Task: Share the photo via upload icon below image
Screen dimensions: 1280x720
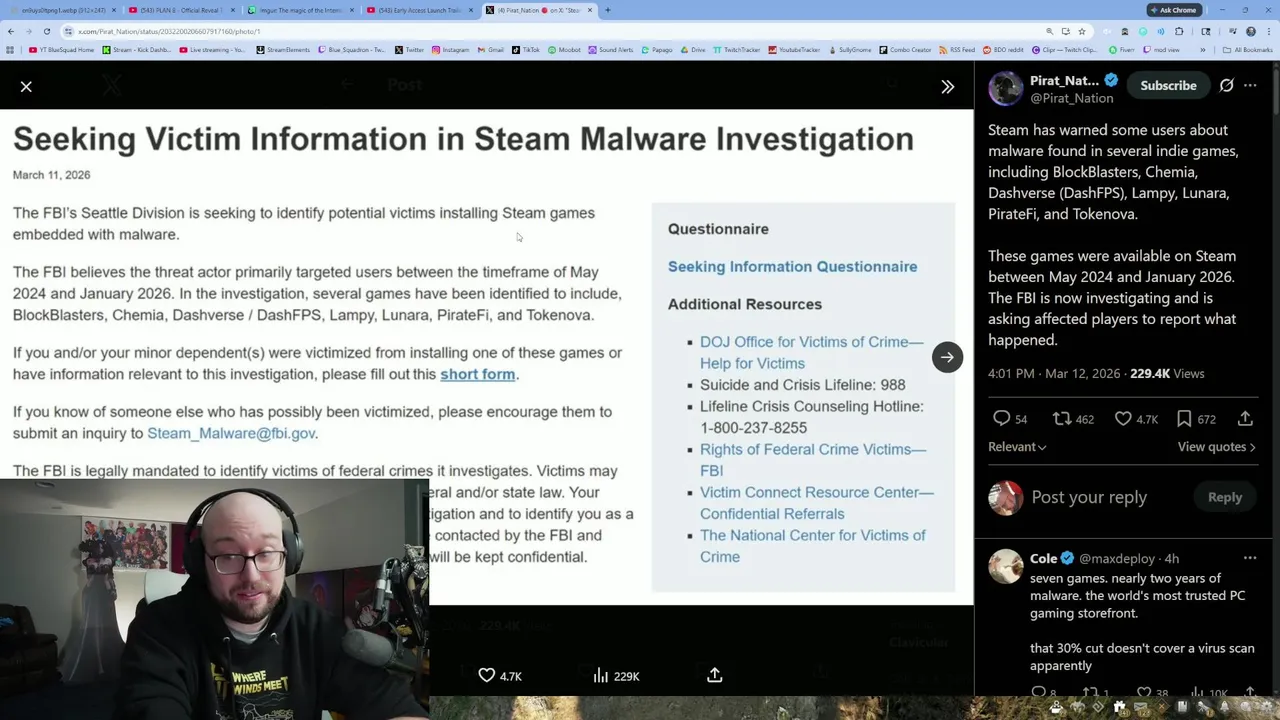Action: (x=714, y=676)
